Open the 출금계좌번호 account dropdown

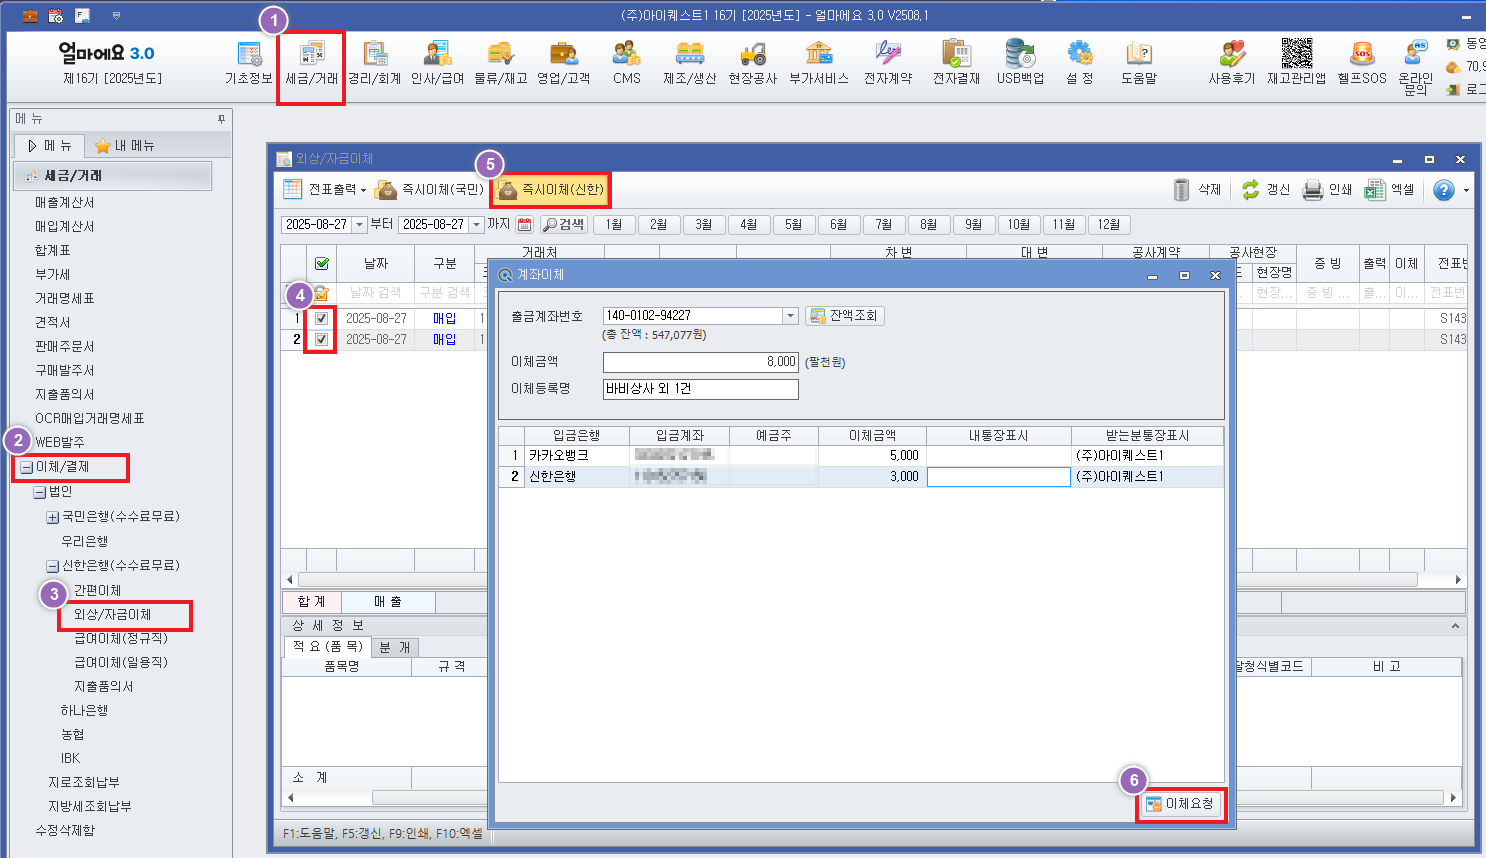[790, 316]
